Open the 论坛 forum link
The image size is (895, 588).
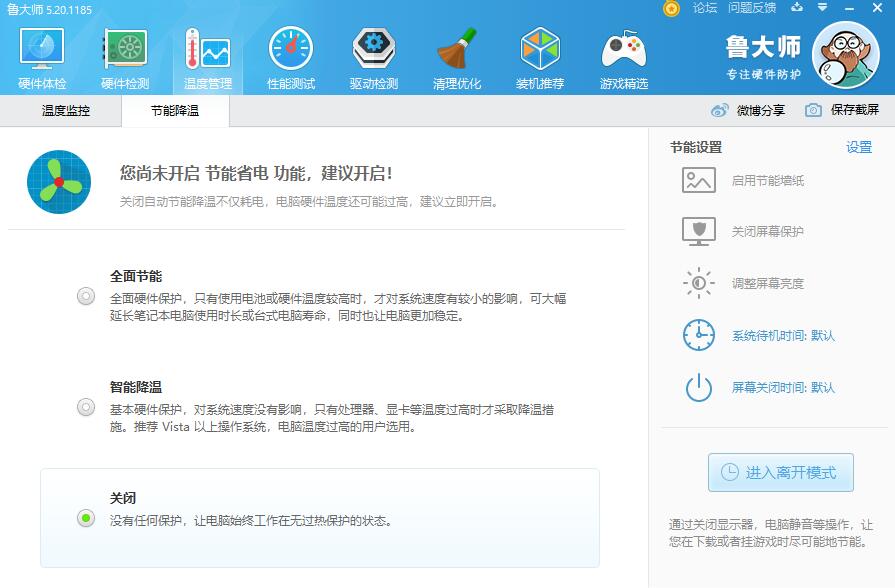(705, 8)
